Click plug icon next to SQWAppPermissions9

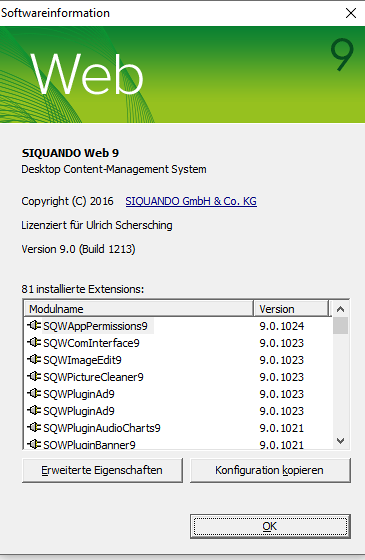(34, 326)
